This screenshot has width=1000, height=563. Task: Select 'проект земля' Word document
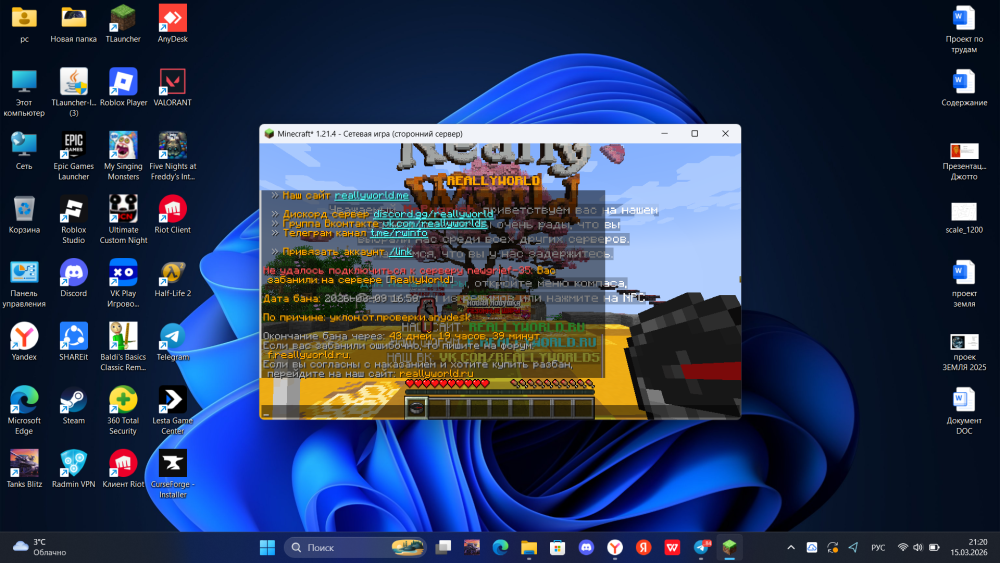tap(964, 284)
